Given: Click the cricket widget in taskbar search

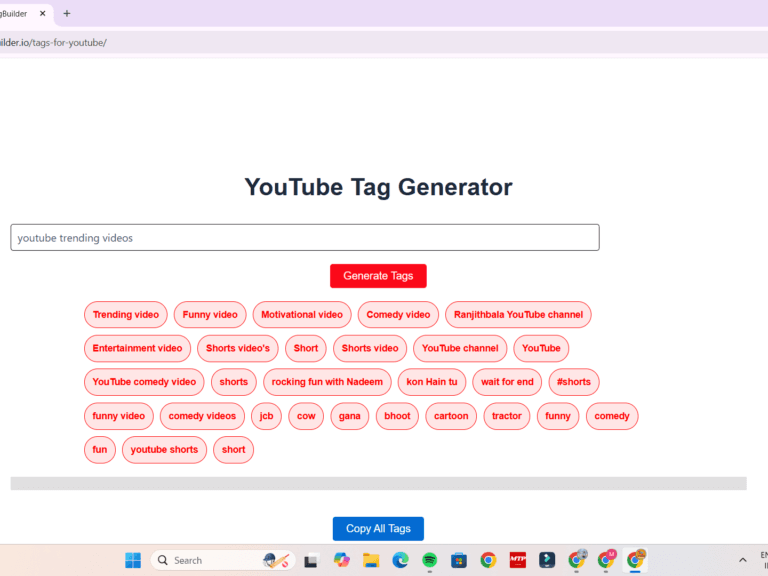Looking at the screenshot, I should pos(276,560).
